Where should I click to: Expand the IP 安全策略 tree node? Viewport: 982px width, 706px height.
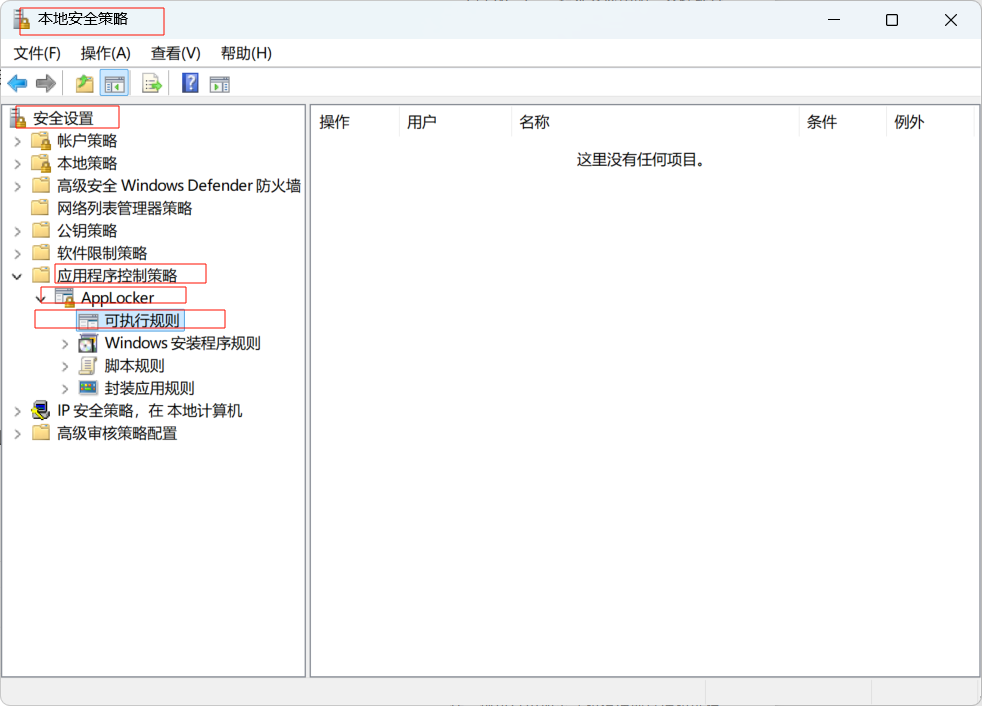click(18, 412)
